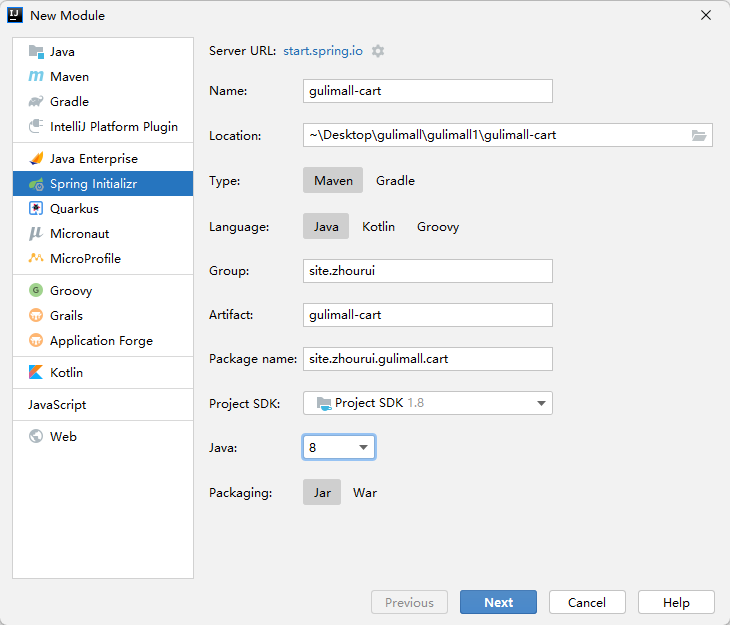Open start.spring.io server URL link

click(x=323, y=51)
